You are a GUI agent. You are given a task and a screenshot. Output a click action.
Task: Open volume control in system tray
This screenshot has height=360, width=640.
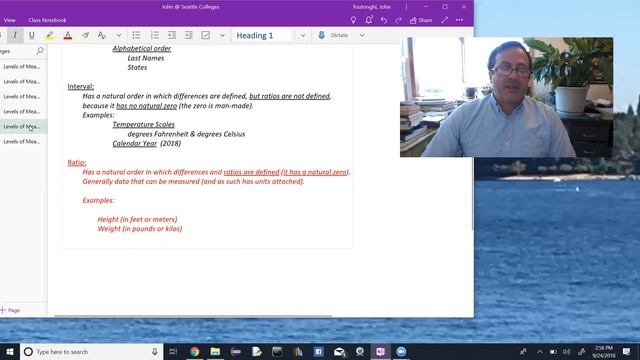pyautogui.click(x=567, y=351)
